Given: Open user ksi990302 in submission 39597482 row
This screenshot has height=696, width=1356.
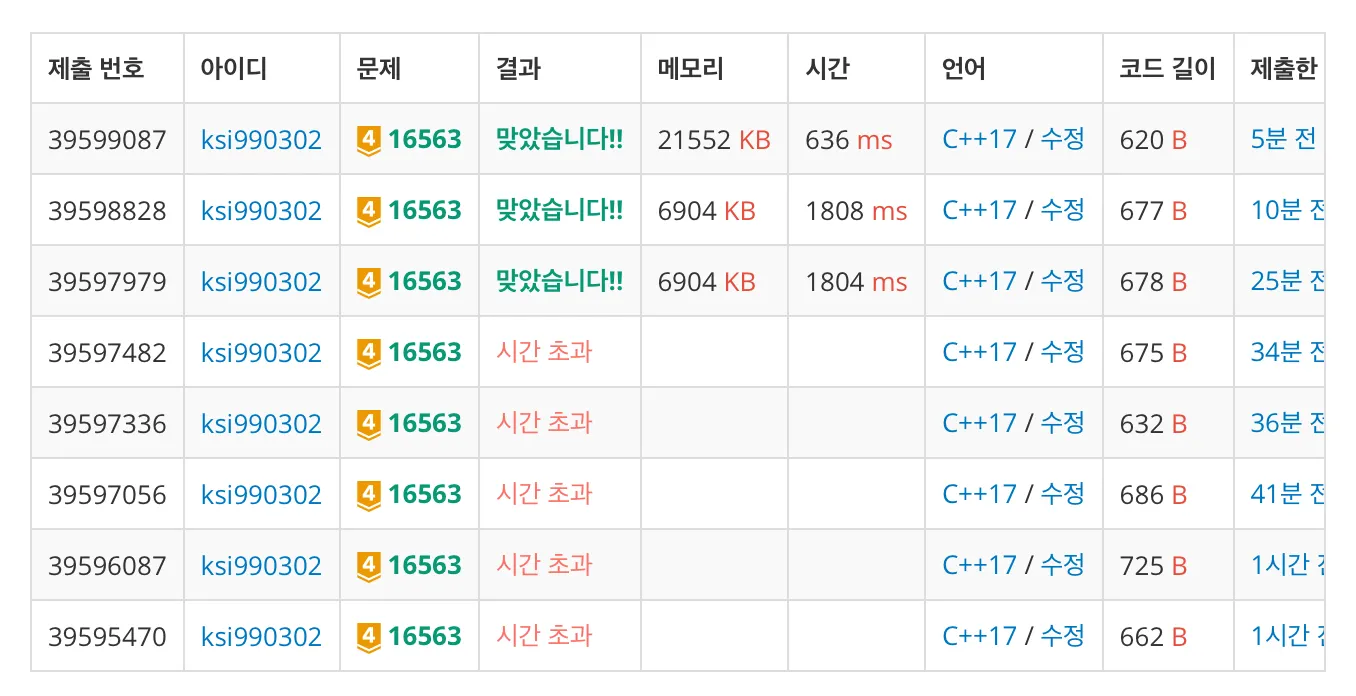Looking at the screenshot, I should click(x=261, y=353).
